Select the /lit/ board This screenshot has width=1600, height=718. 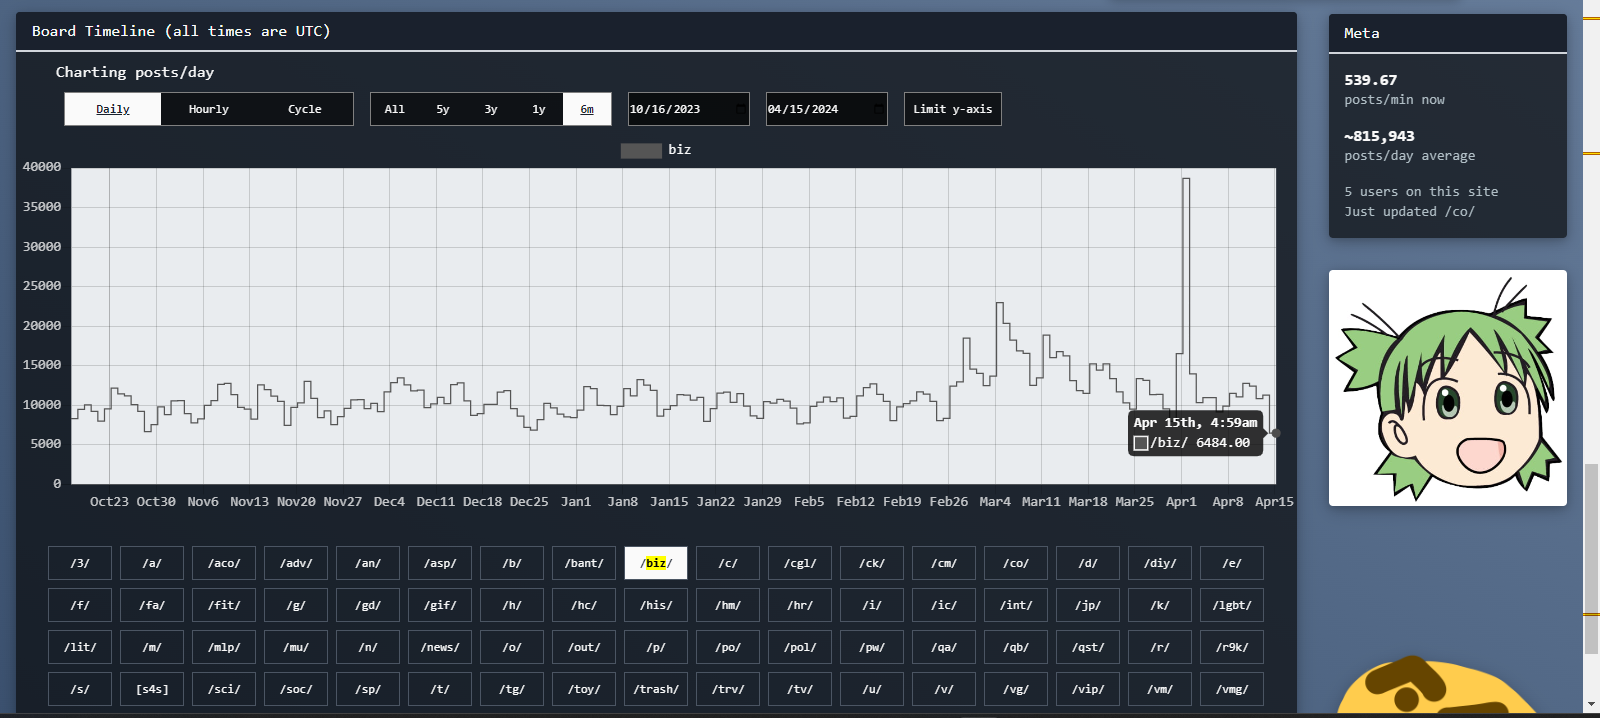coord(80,647)
